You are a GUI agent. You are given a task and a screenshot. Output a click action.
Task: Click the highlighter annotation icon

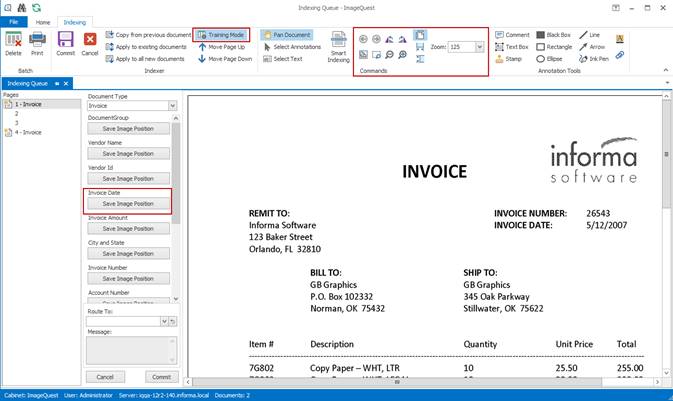620,39
